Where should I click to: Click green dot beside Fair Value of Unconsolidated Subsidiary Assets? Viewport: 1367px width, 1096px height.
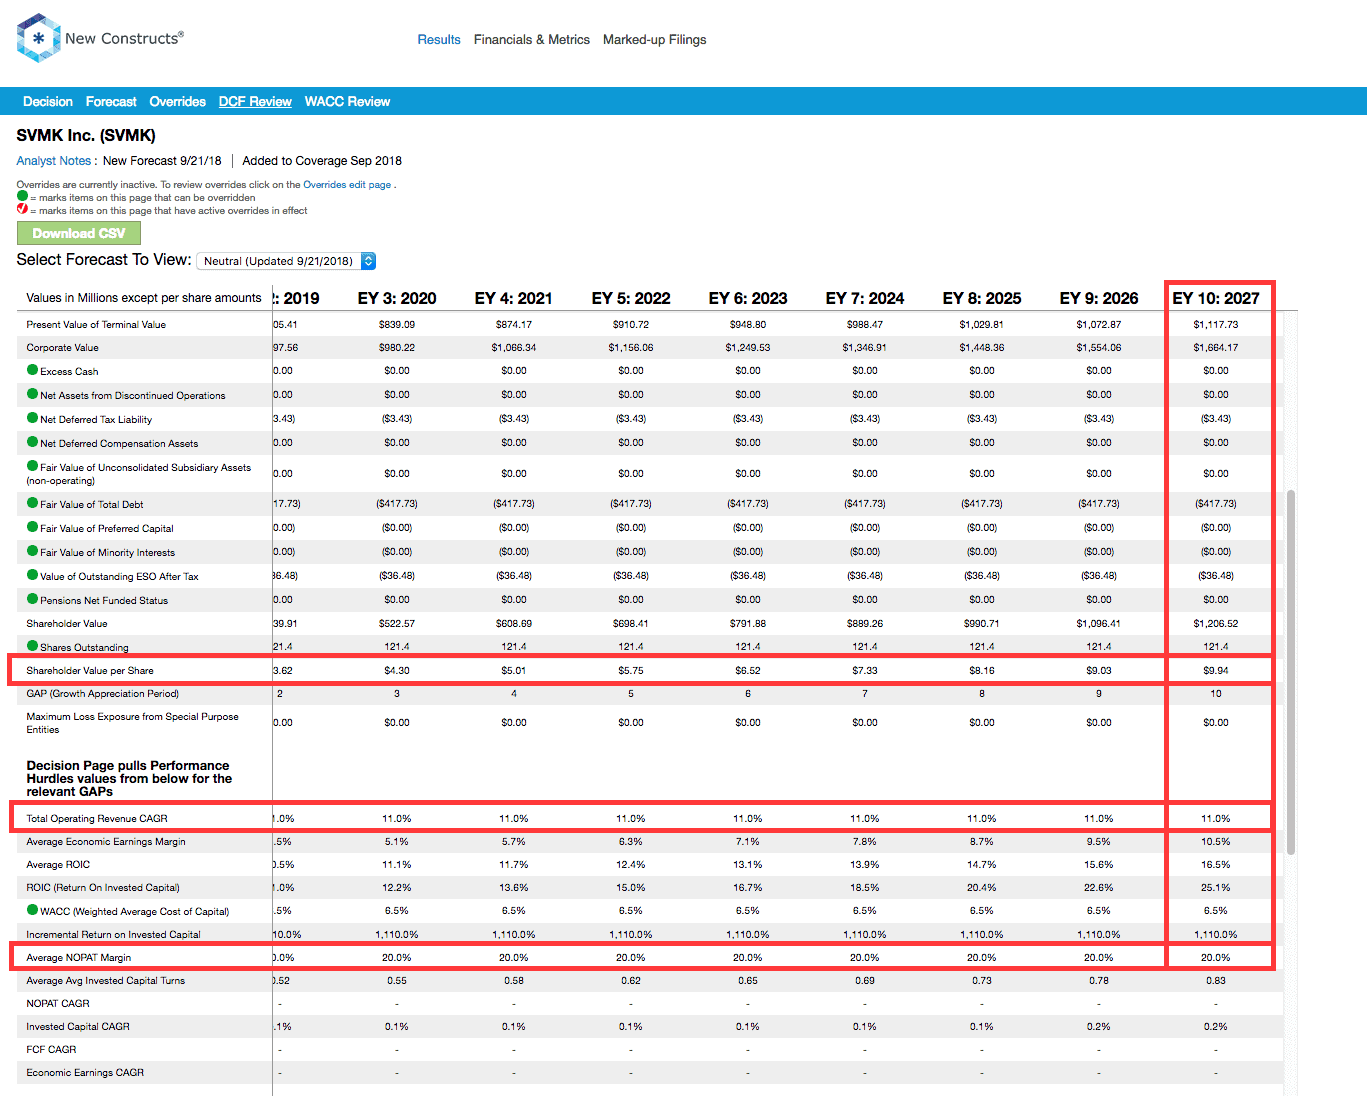pos(33,466)
